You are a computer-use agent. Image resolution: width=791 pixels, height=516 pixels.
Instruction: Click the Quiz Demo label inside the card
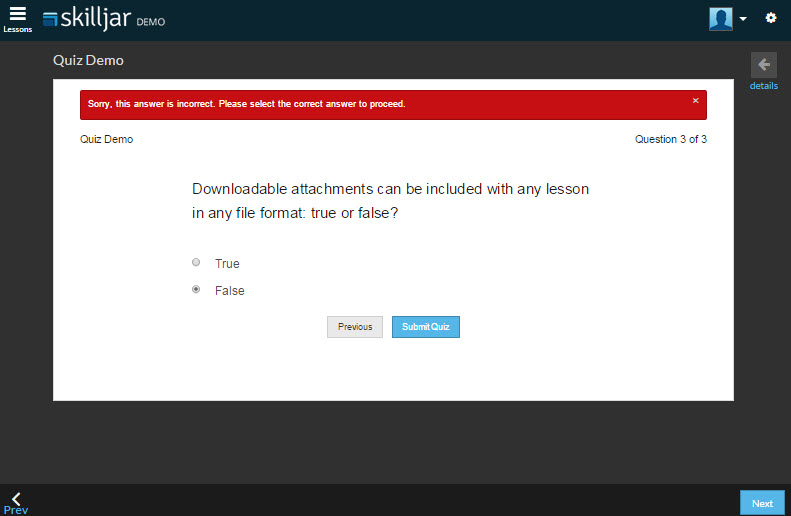pyautogui.click(x=106, y=139)
